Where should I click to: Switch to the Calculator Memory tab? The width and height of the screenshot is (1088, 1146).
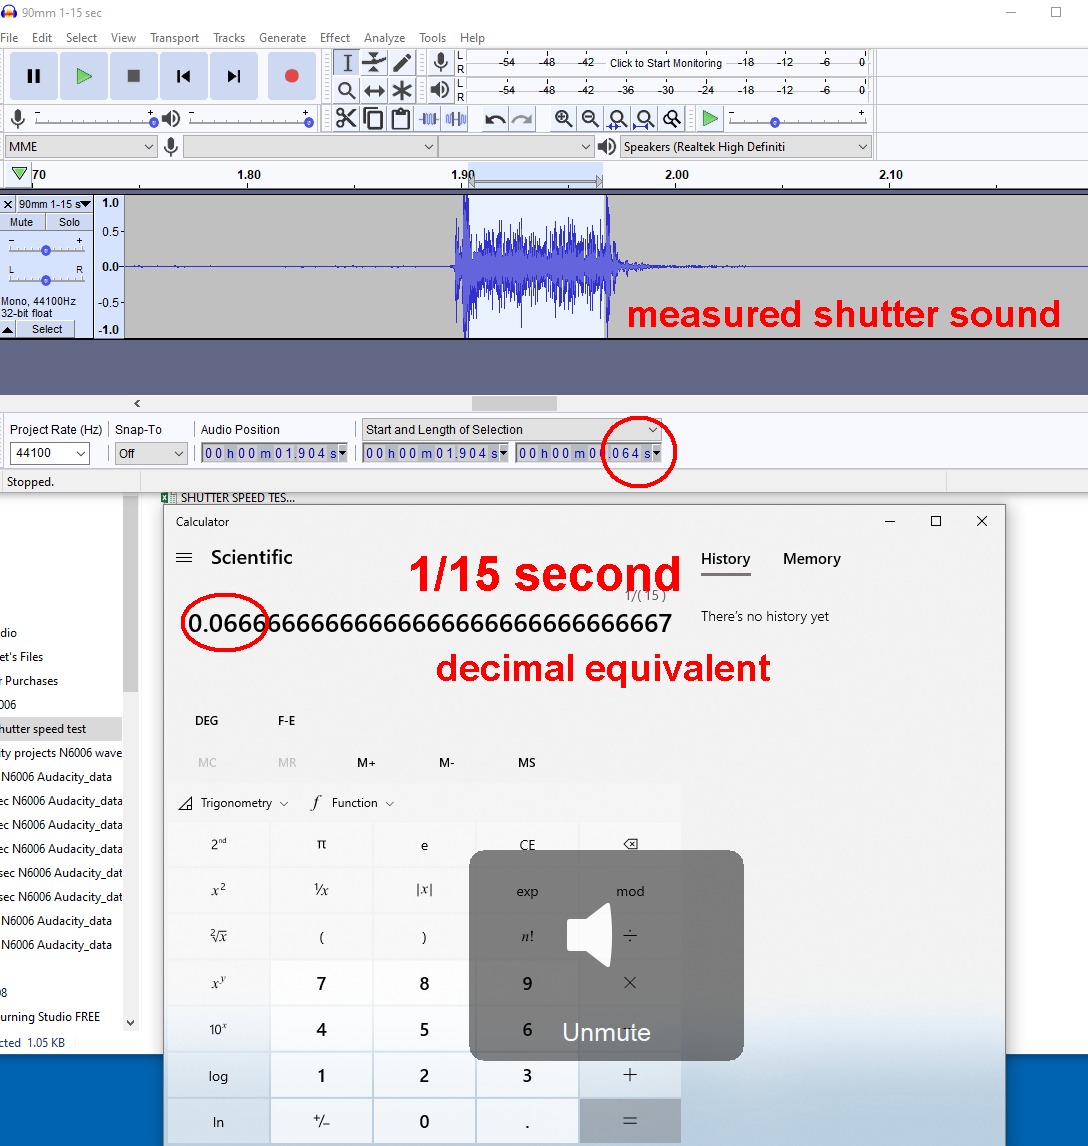click(x=812, y=559)
